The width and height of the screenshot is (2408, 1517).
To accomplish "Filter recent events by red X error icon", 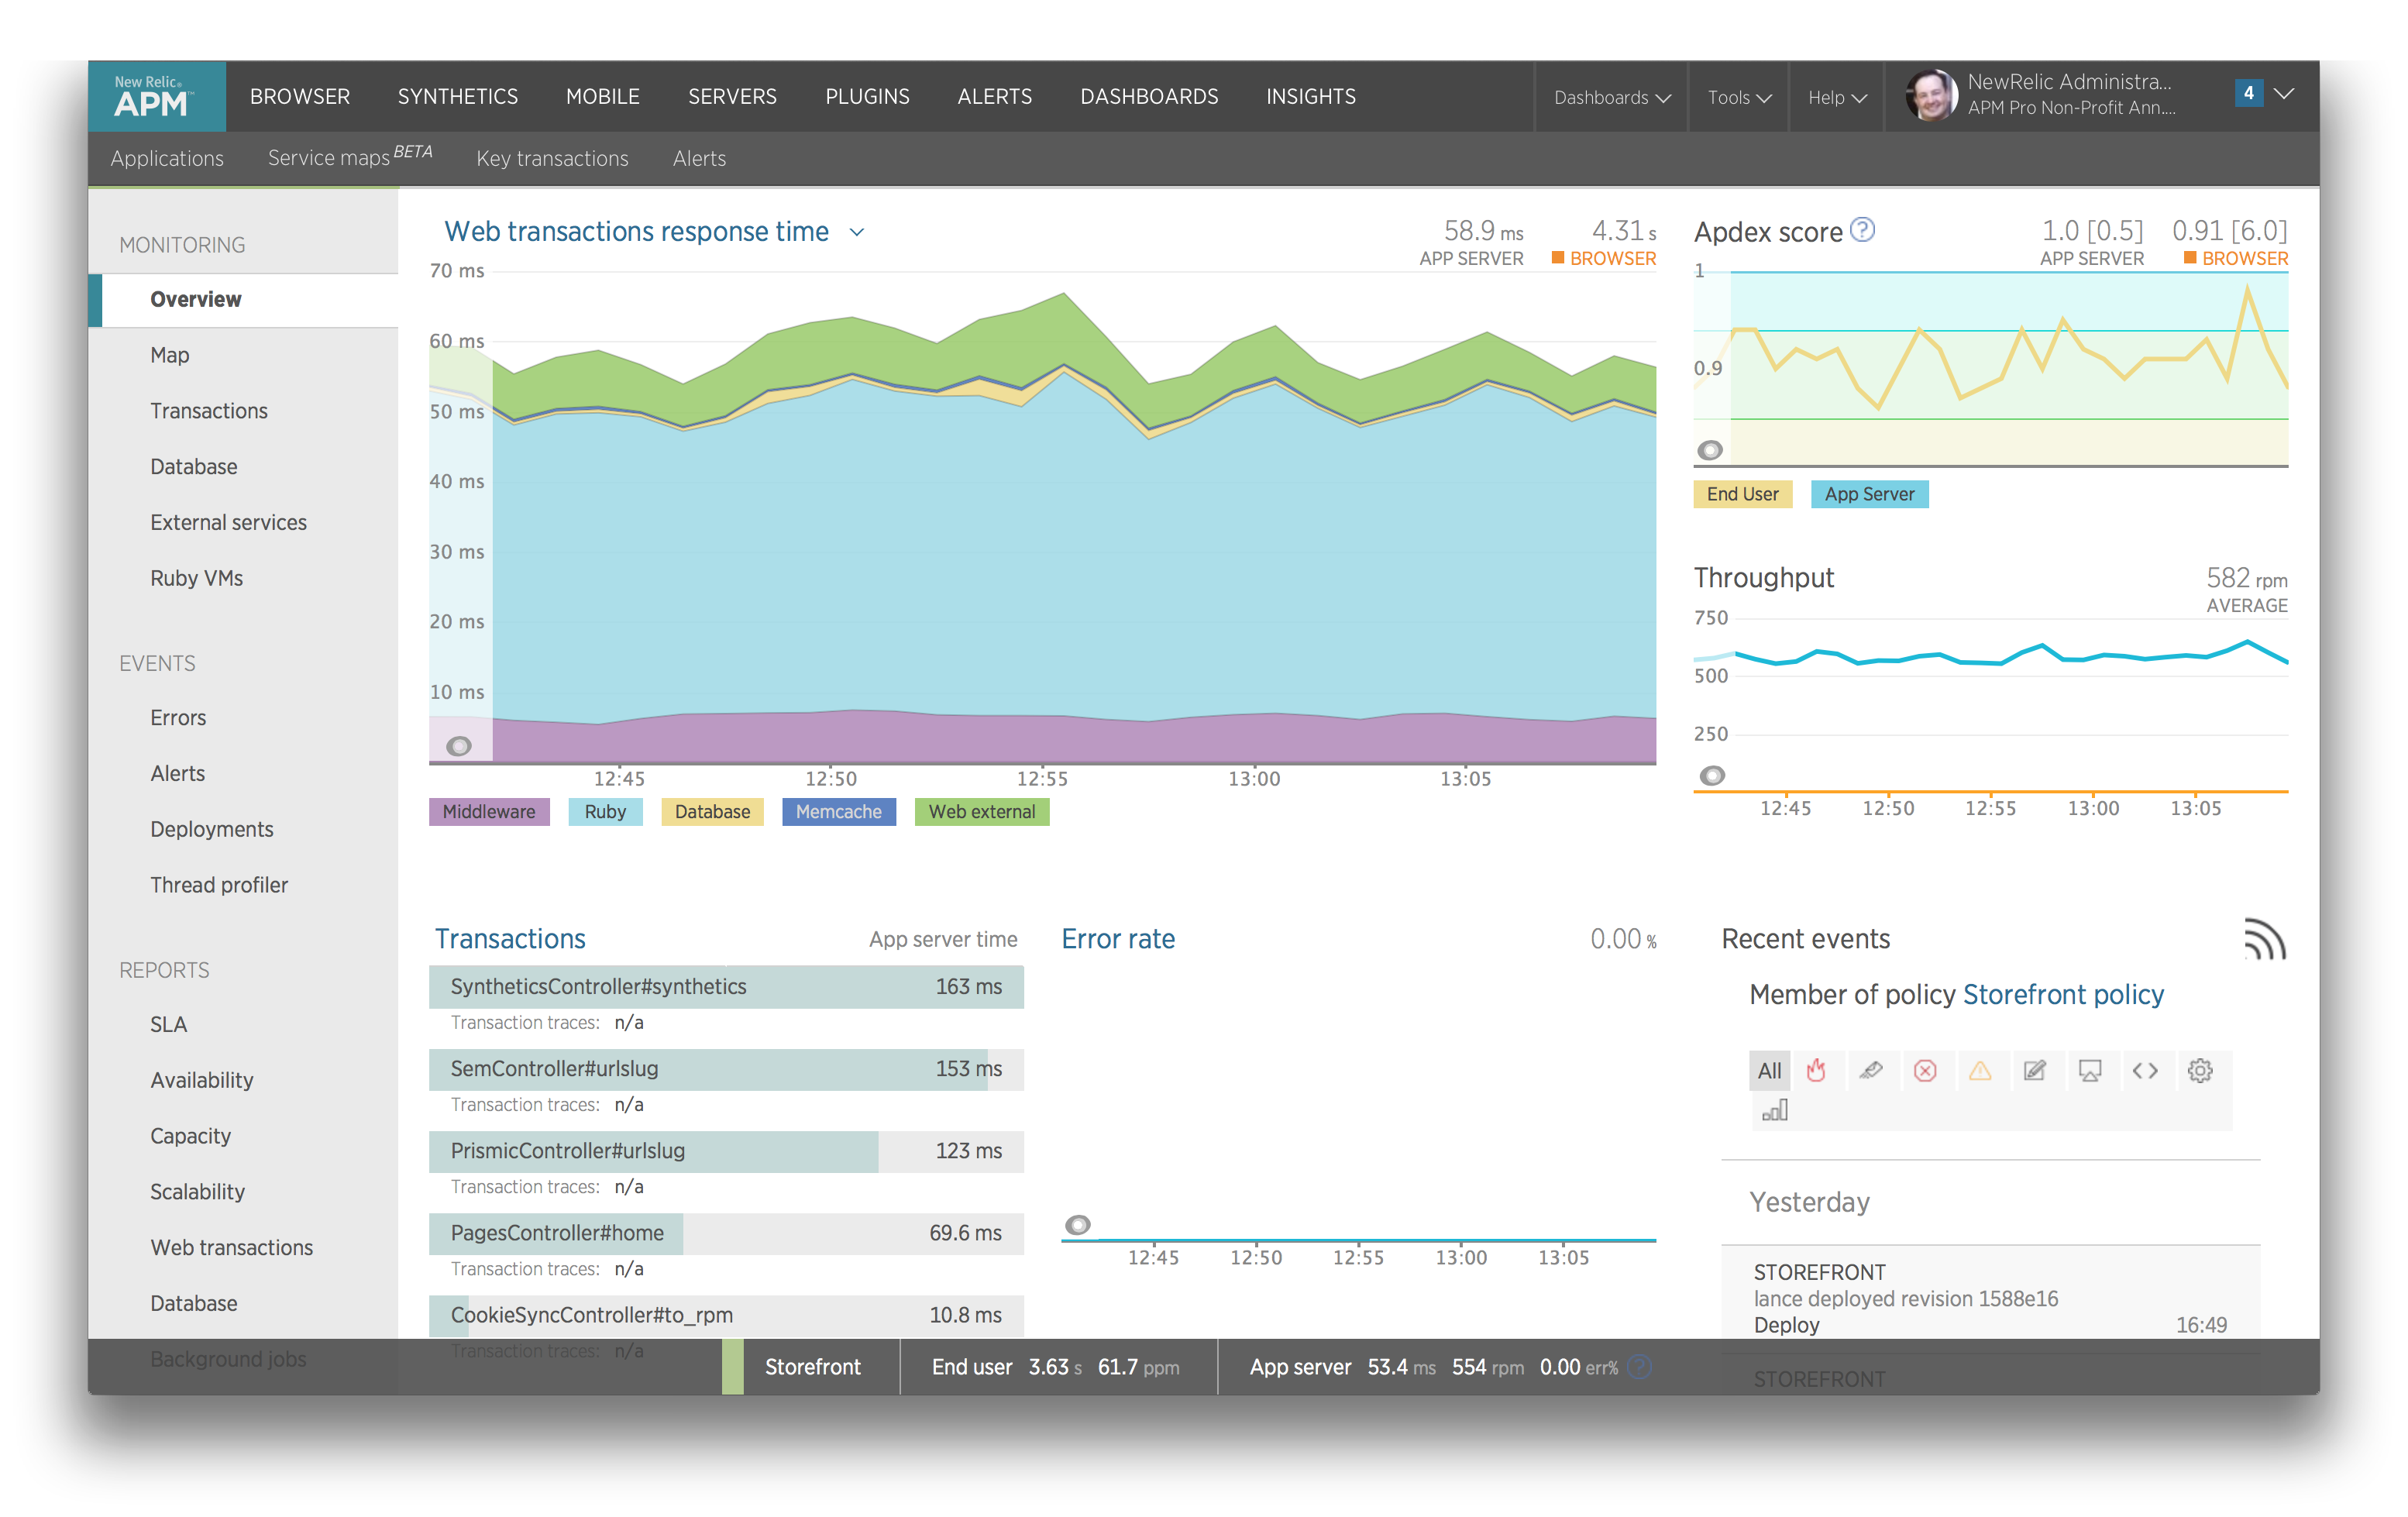I will [x=1925, y=1070].
